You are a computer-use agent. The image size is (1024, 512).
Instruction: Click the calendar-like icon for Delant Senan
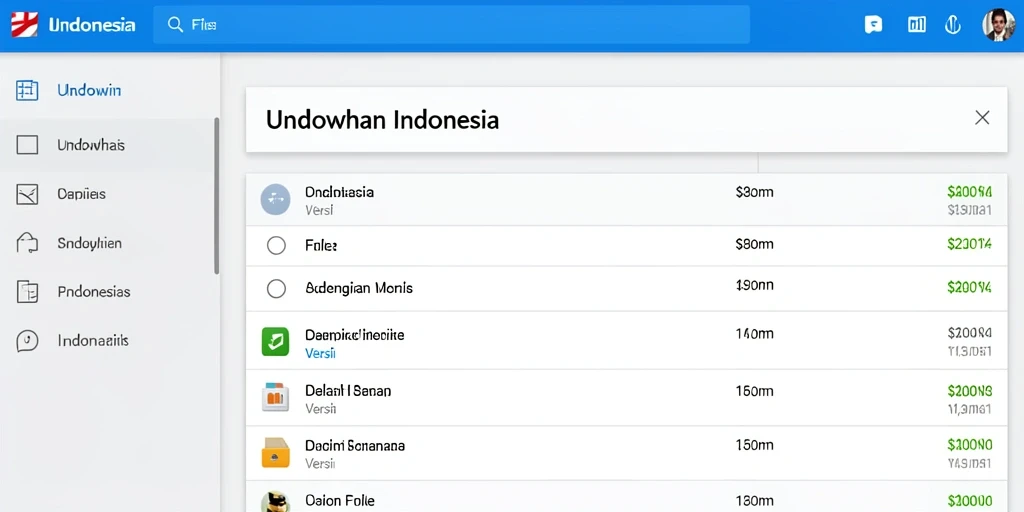(275, 396)
